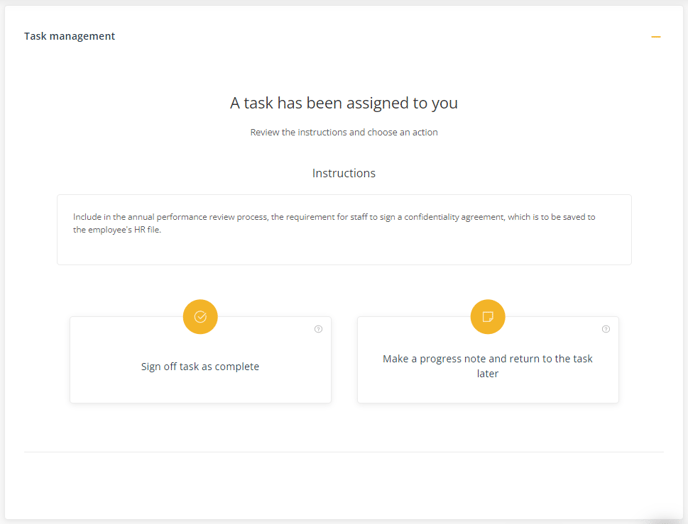This screenshot has width=688, height=524.
Task: Click the horizontal divider below the cards
Action: [x=344, y=452]
